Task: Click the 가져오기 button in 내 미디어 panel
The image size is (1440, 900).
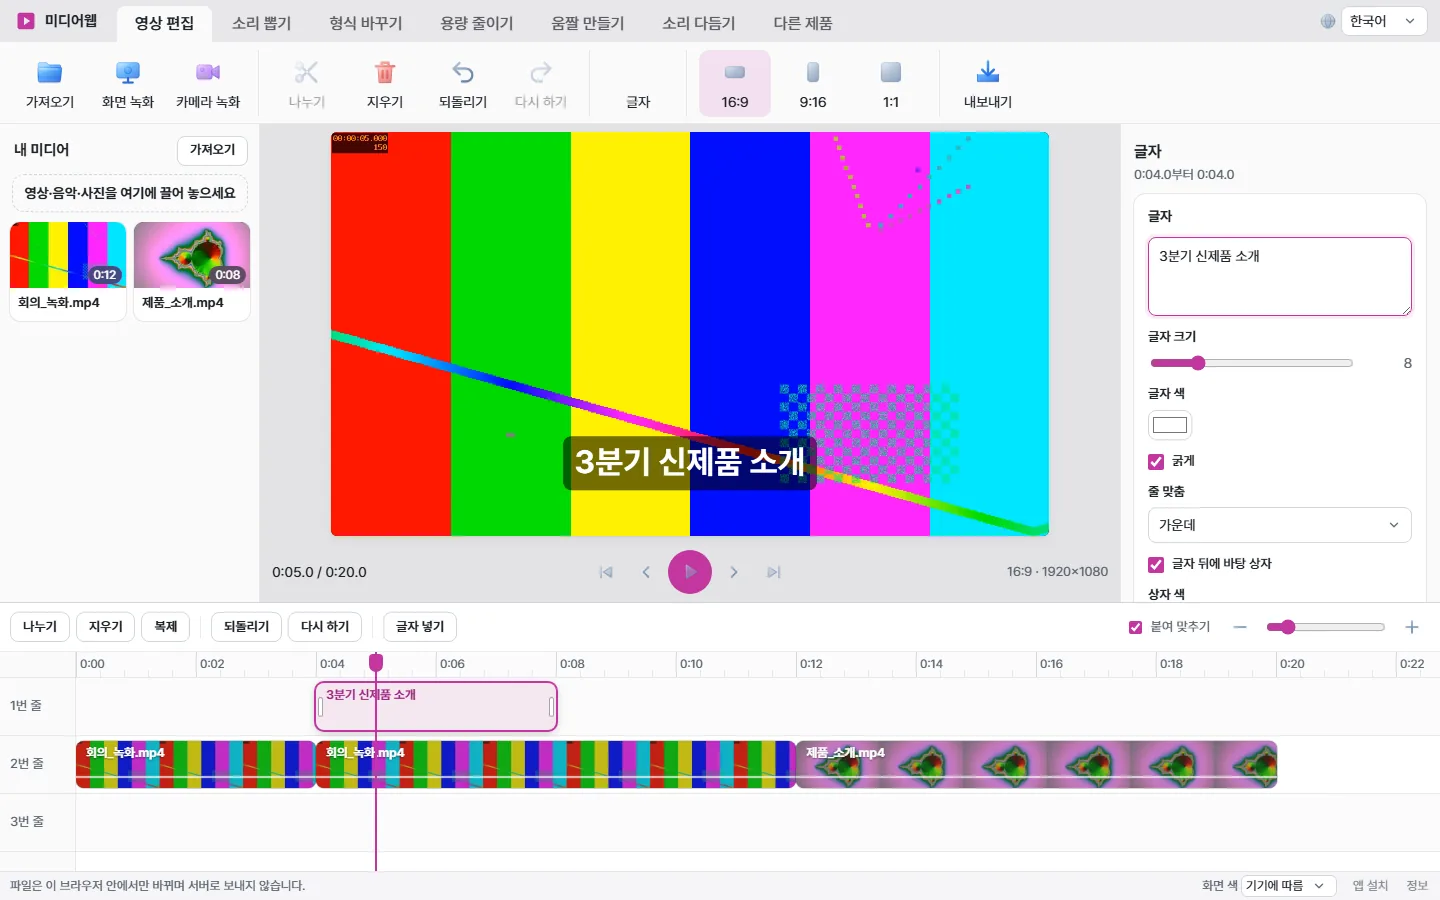Action: 212,150
